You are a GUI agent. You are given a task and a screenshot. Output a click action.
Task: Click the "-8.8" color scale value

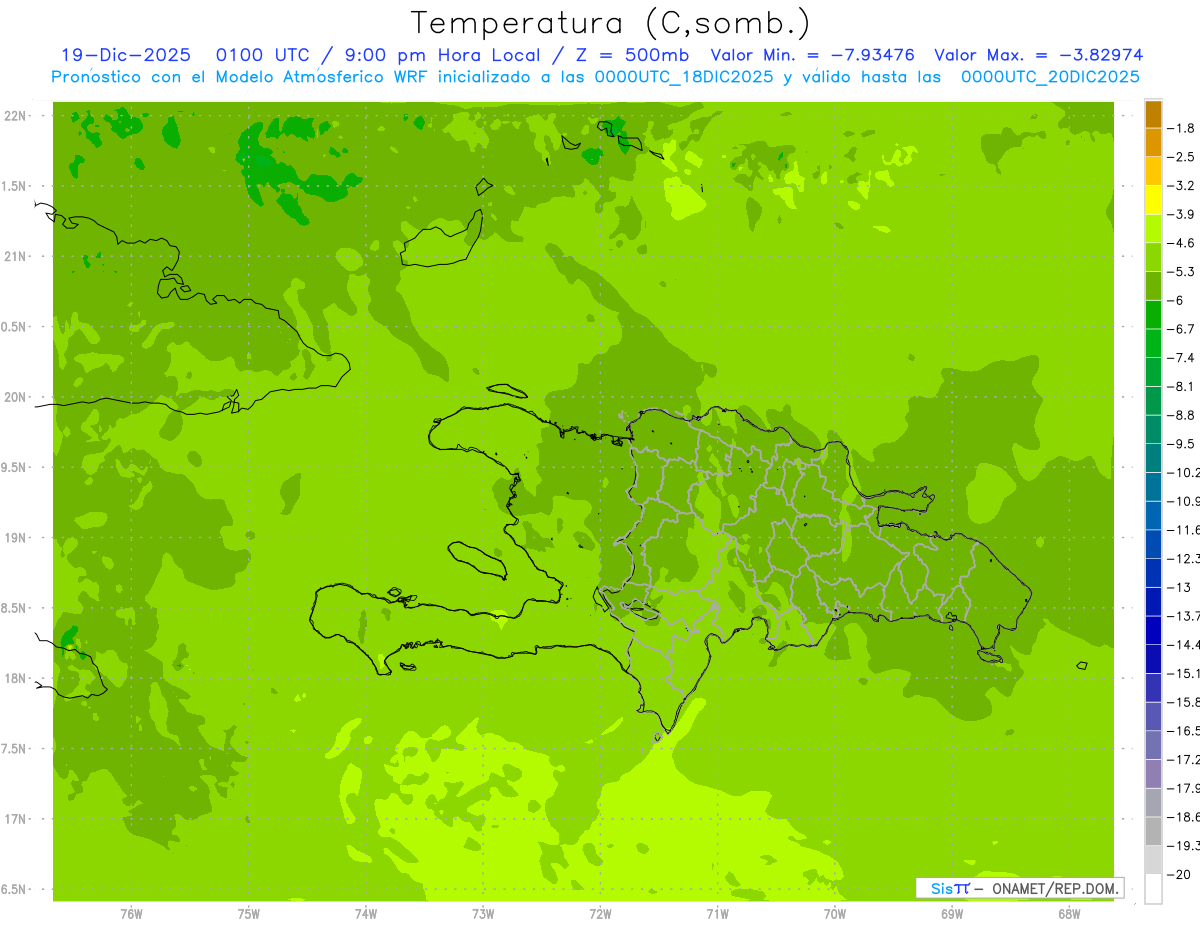tap(1181, 415)
